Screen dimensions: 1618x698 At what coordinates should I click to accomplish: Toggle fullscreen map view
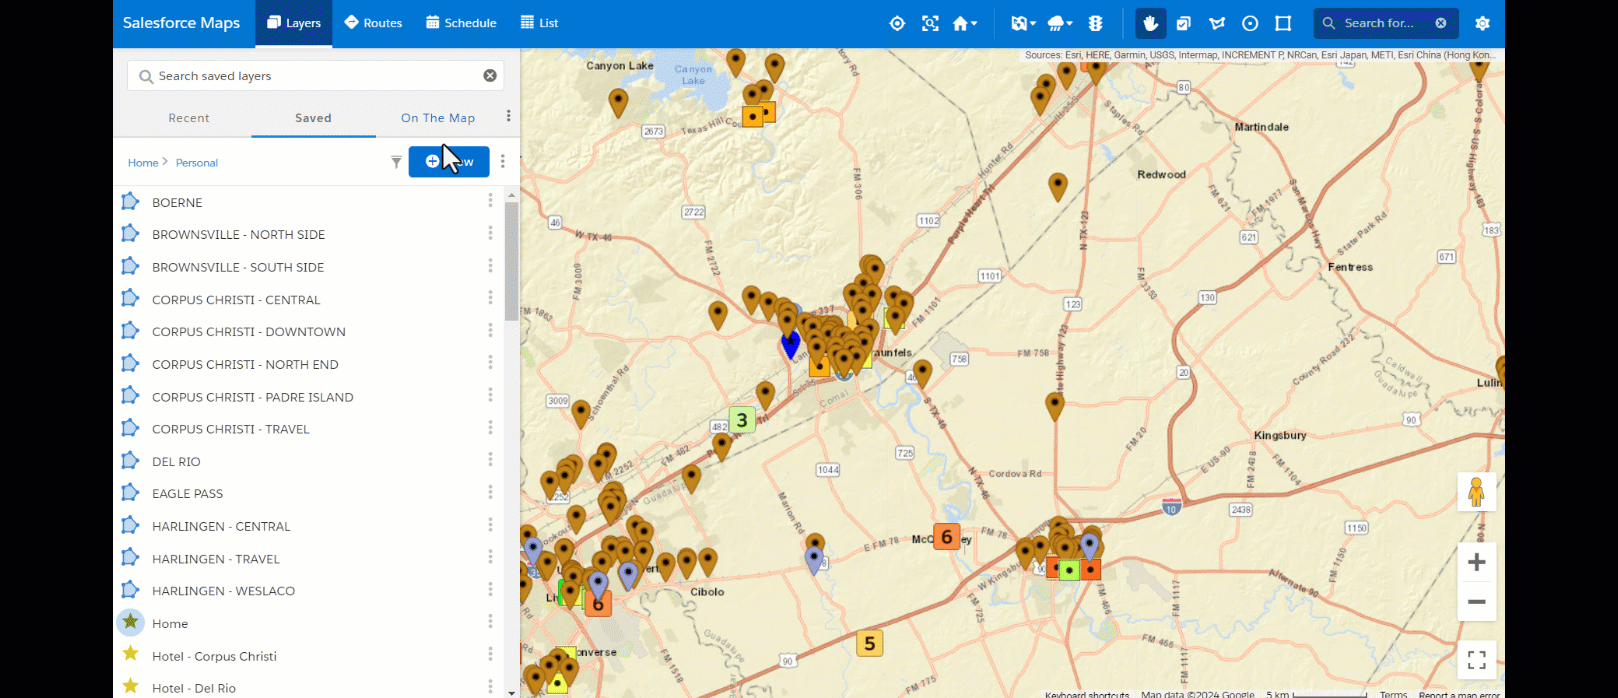(x=1476, y=660)
